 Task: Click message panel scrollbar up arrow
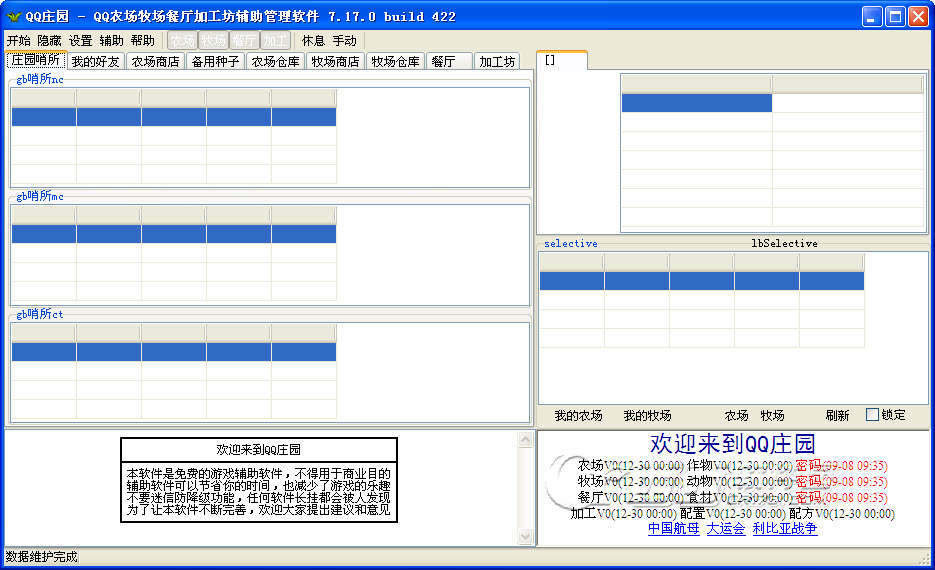tap(525, 439)
